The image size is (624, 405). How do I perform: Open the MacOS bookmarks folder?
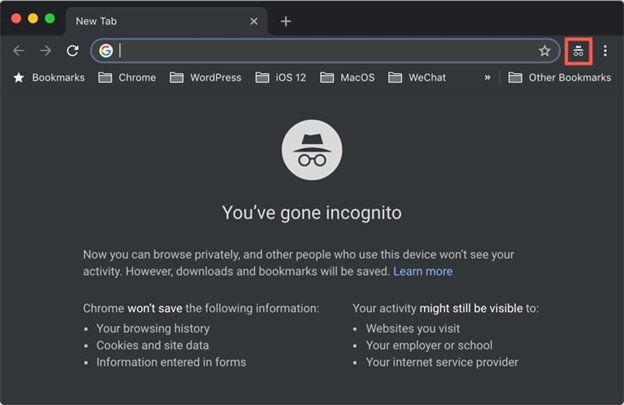tap(347, 78)
